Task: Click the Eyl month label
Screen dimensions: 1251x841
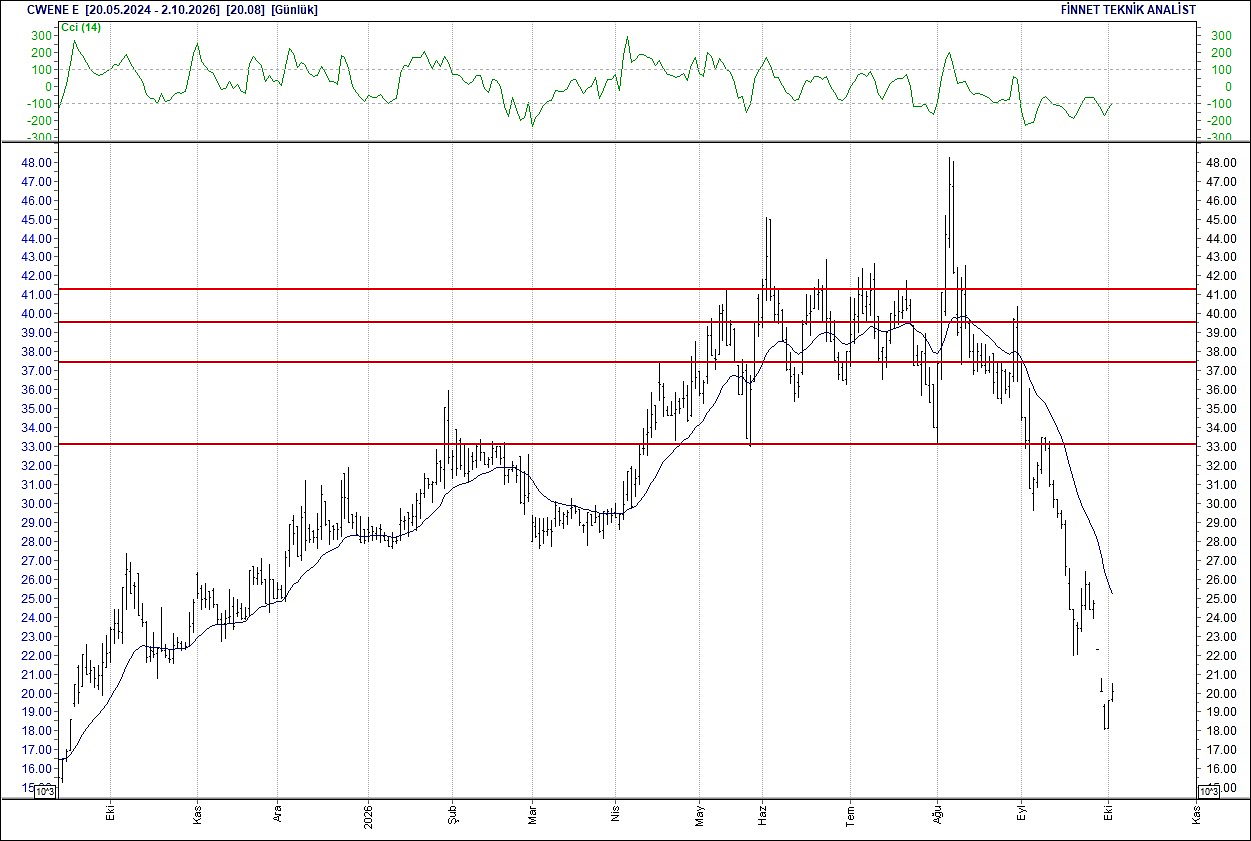Action: tap(1021, 812)
